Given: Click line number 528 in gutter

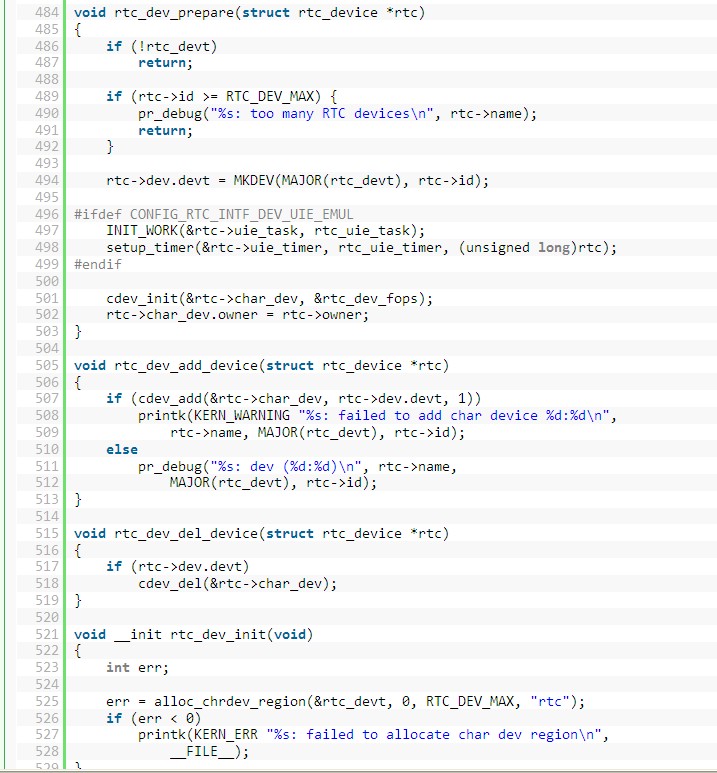Looking at the screenshot, I should pos(47,751).
